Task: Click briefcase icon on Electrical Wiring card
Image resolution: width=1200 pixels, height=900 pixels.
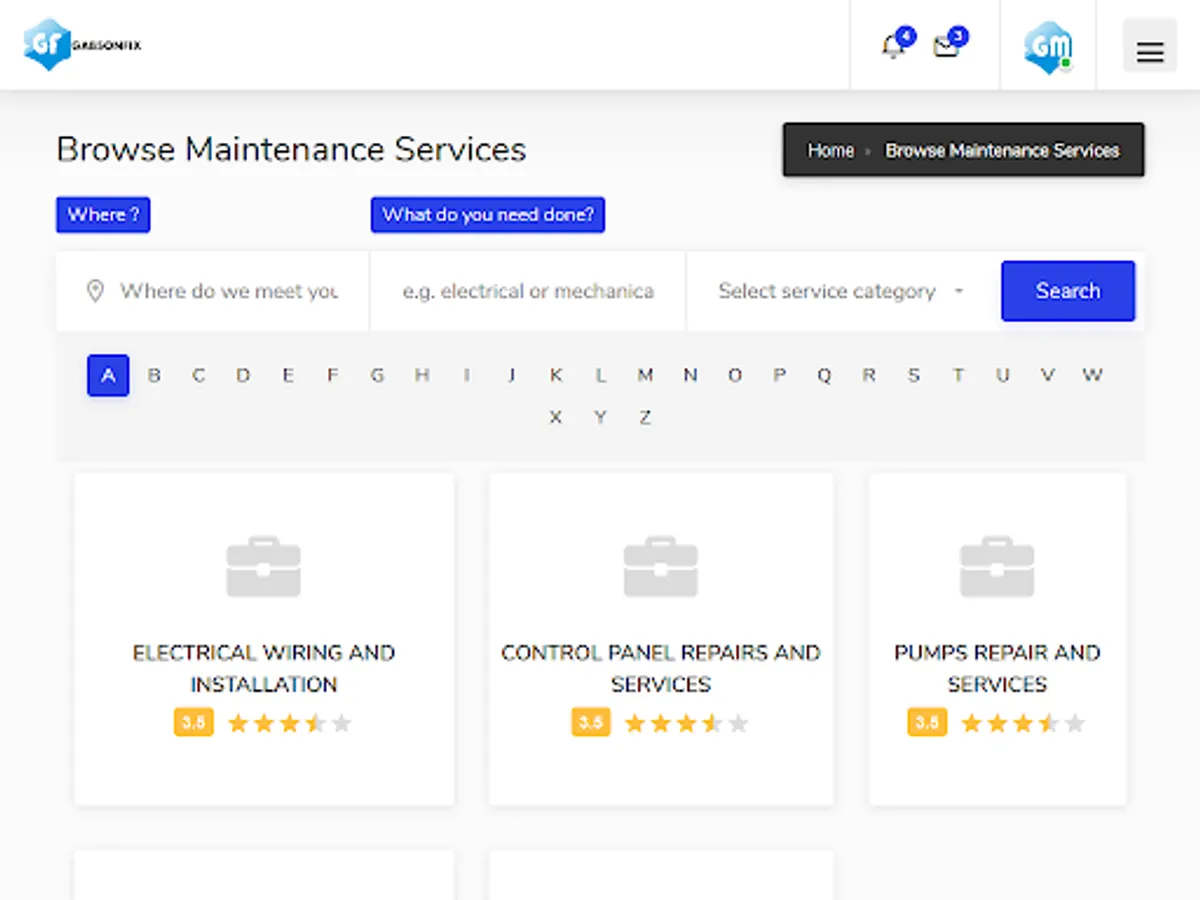Action: [x=264, y=567]
